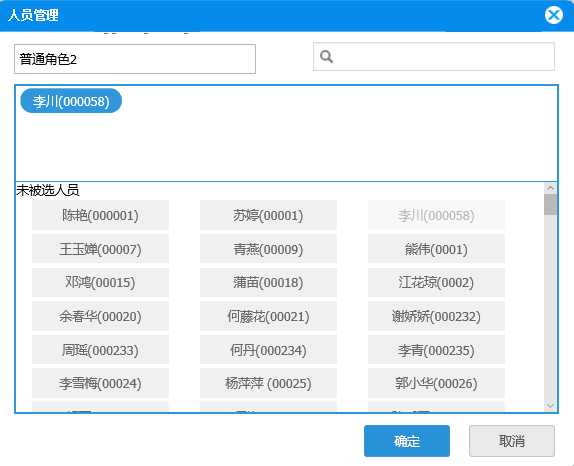The image size is (574, 466).
Task: Select 李雪梅(00024) entry
Action: pyautogui.click(x=100, y=383)
